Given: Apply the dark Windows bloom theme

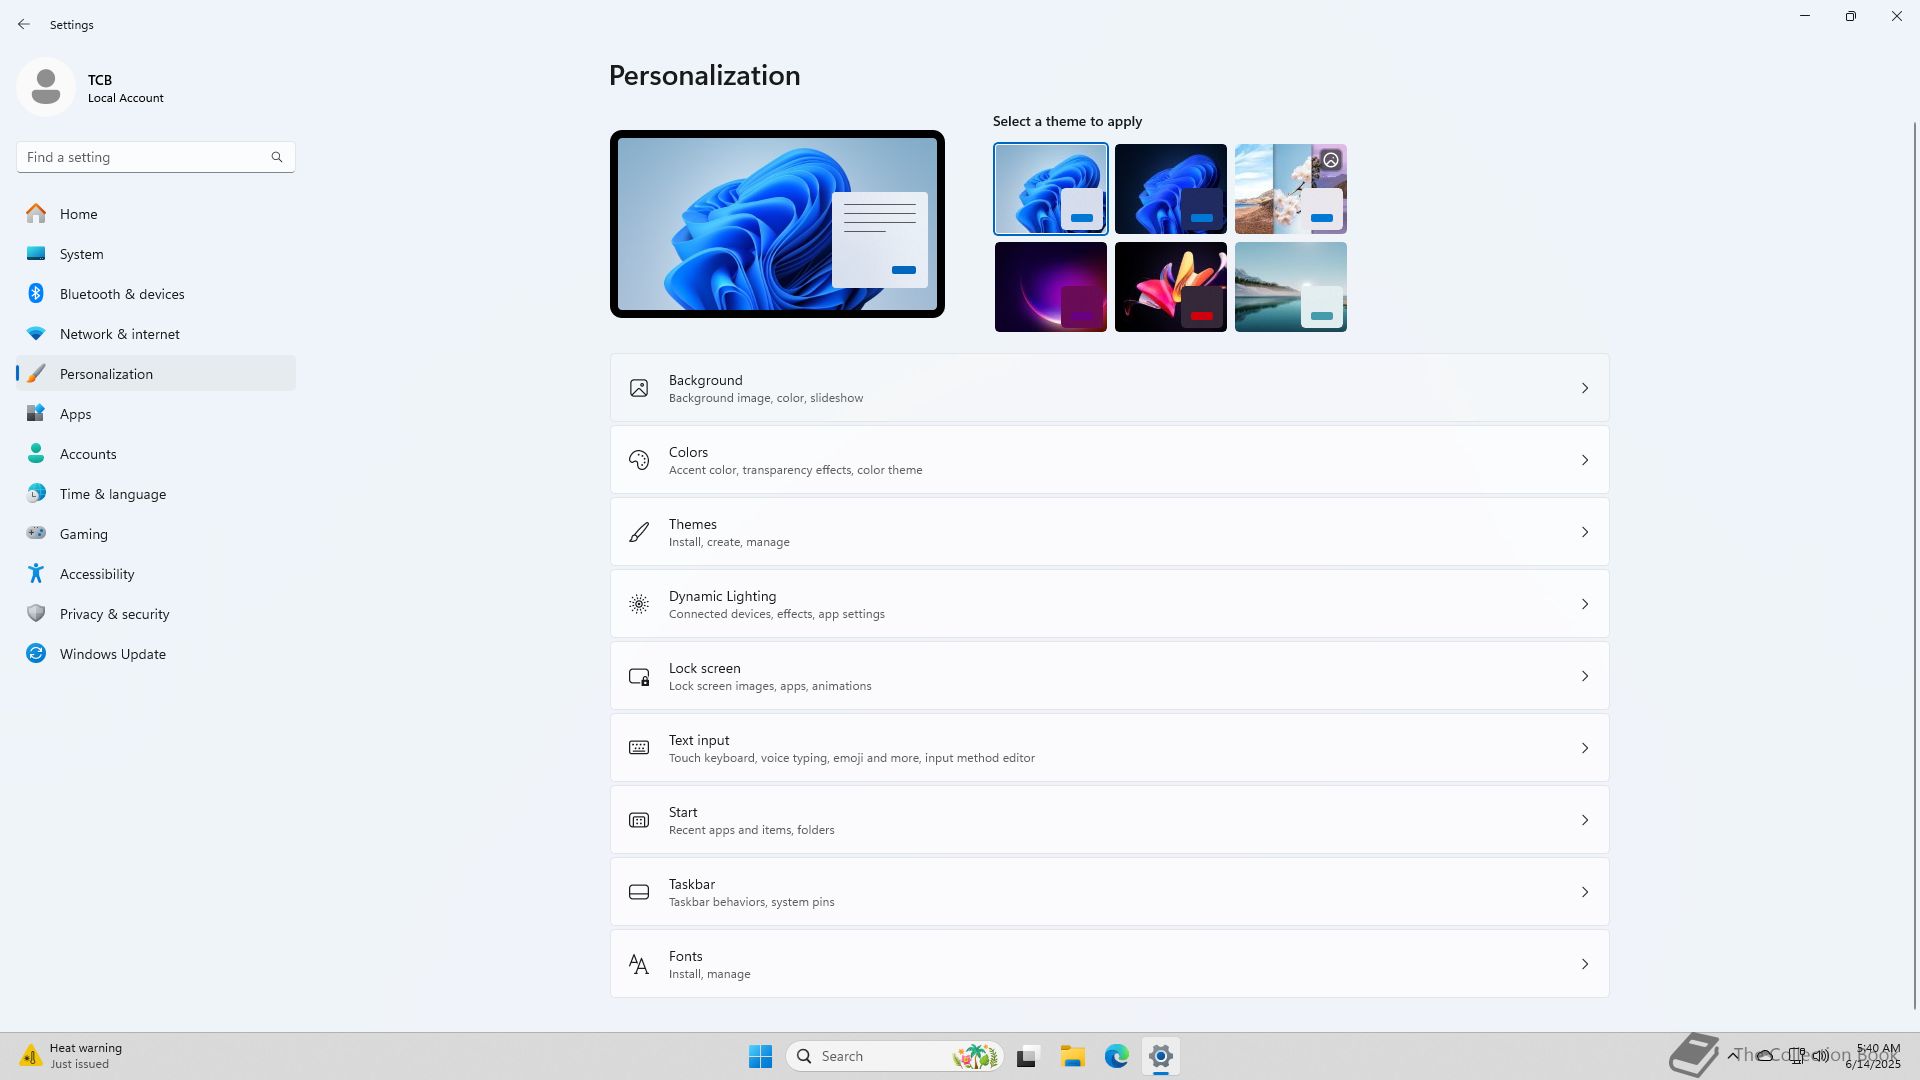Looking at the screenshot, I should 1170,188.
